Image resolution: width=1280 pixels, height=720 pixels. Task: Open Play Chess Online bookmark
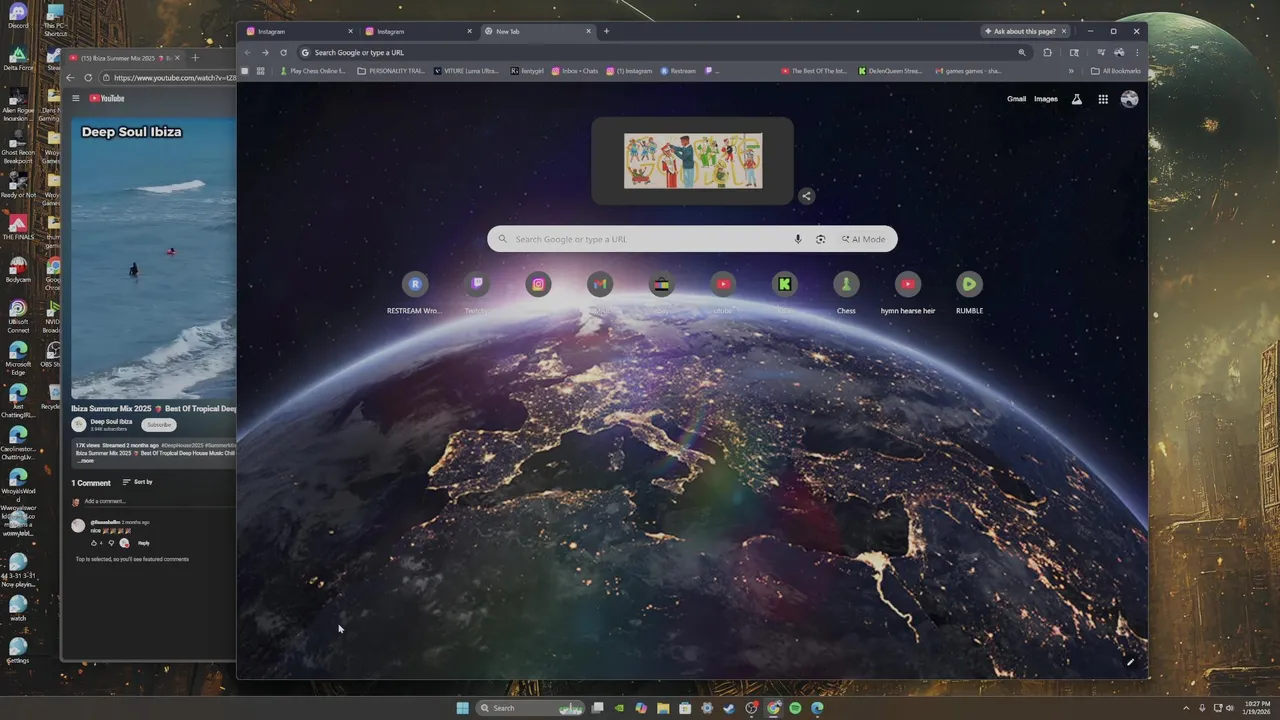coord(313,71)
